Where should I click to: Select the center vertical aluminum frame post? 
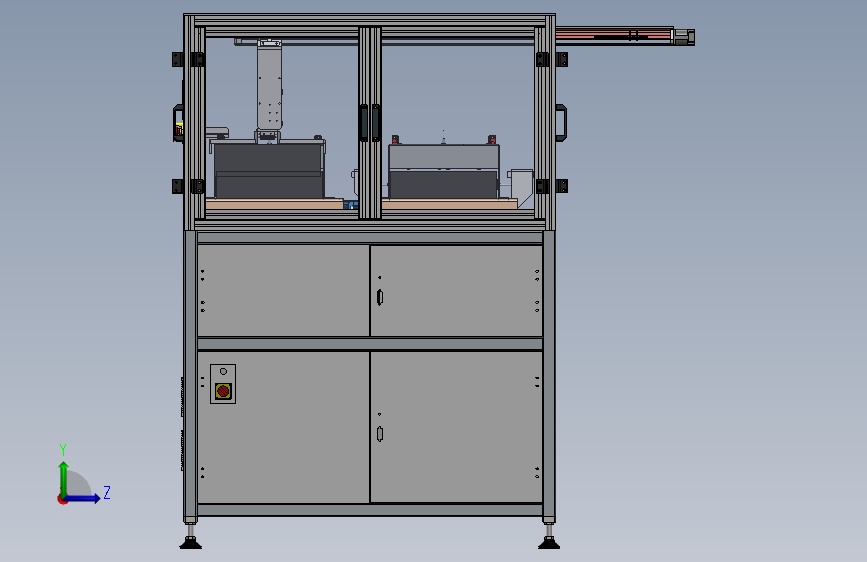click(370, 123)
